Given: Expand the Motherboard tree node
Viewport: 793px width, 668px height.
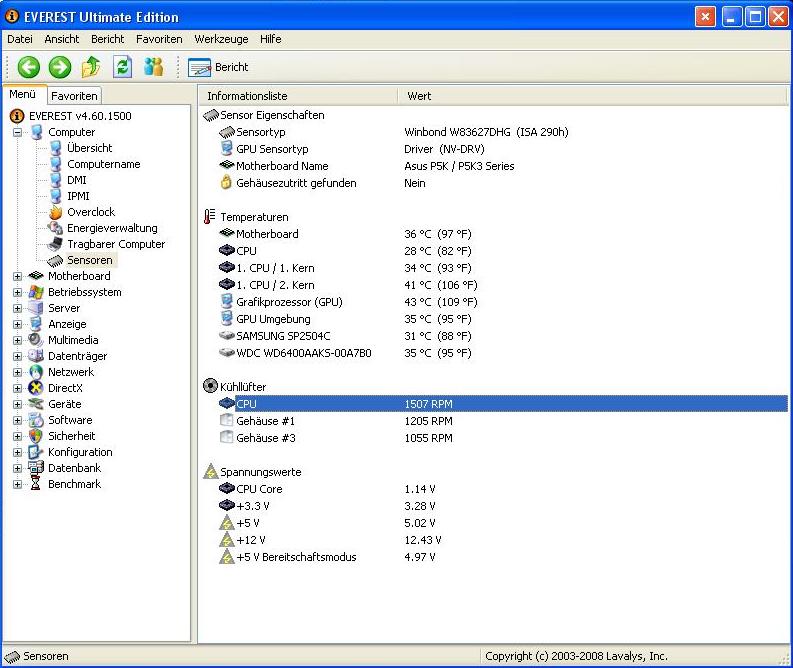Looking at the screenshot, I should point(18,277).
